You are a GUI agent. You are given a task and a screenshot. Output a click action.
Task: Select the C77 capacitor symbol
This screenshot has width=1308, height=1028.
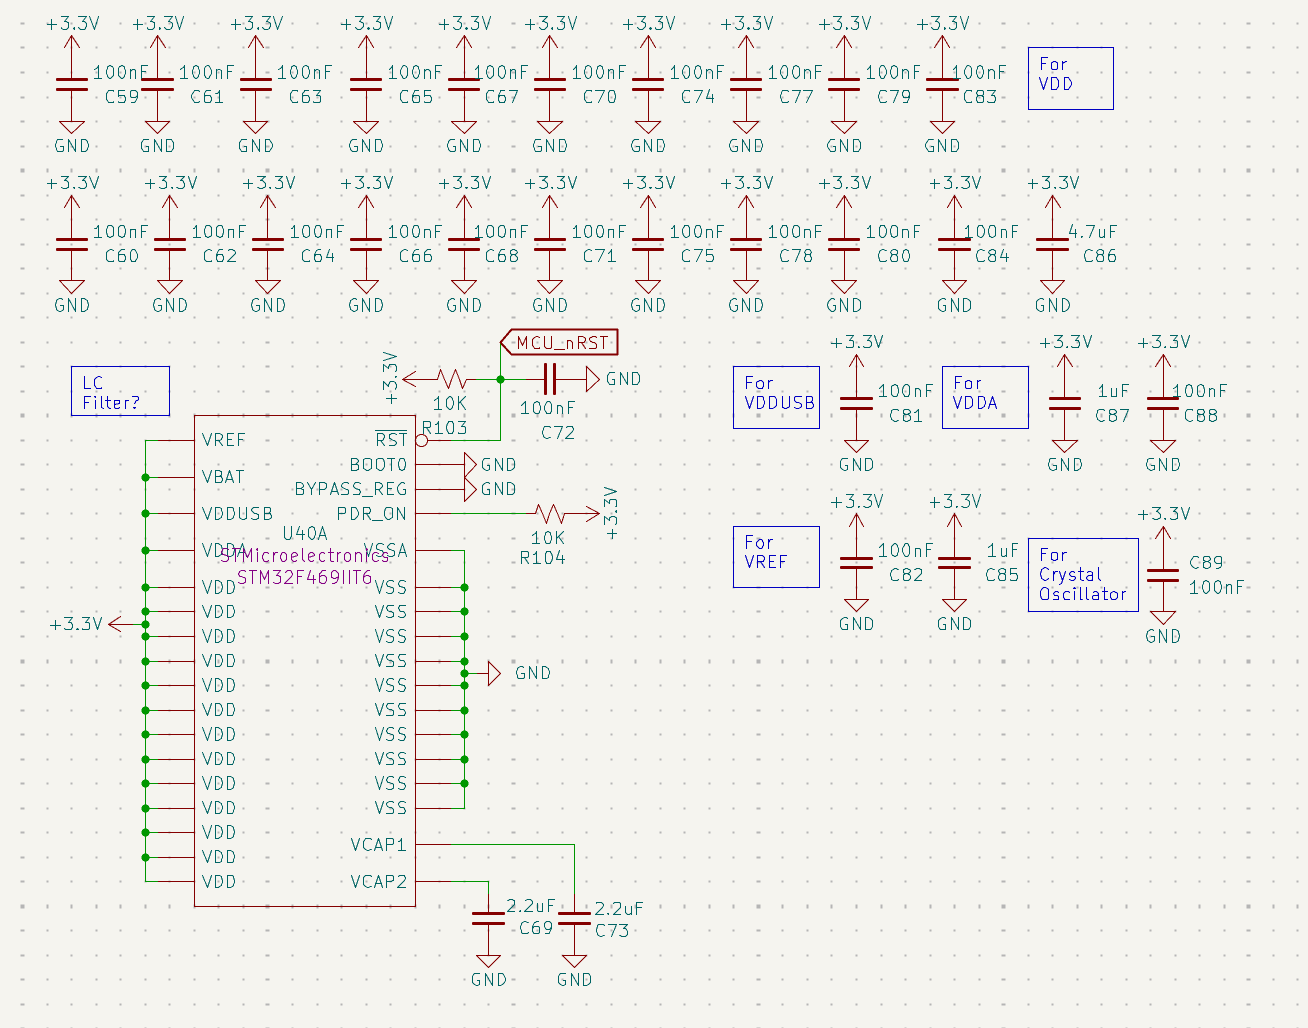[746, 85]
